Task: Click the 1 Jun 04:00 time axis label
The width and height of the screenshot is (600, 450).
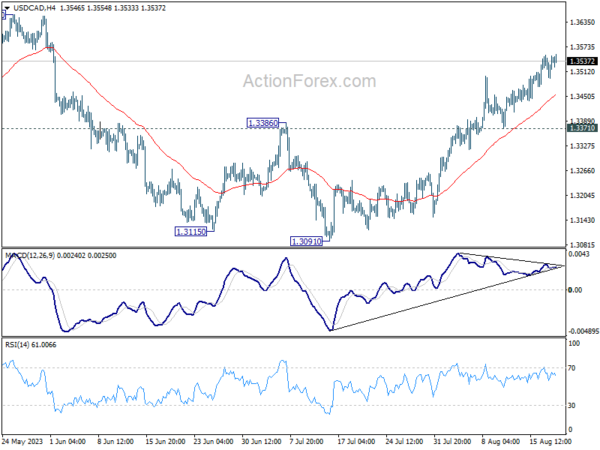Action: pos(68,441)
